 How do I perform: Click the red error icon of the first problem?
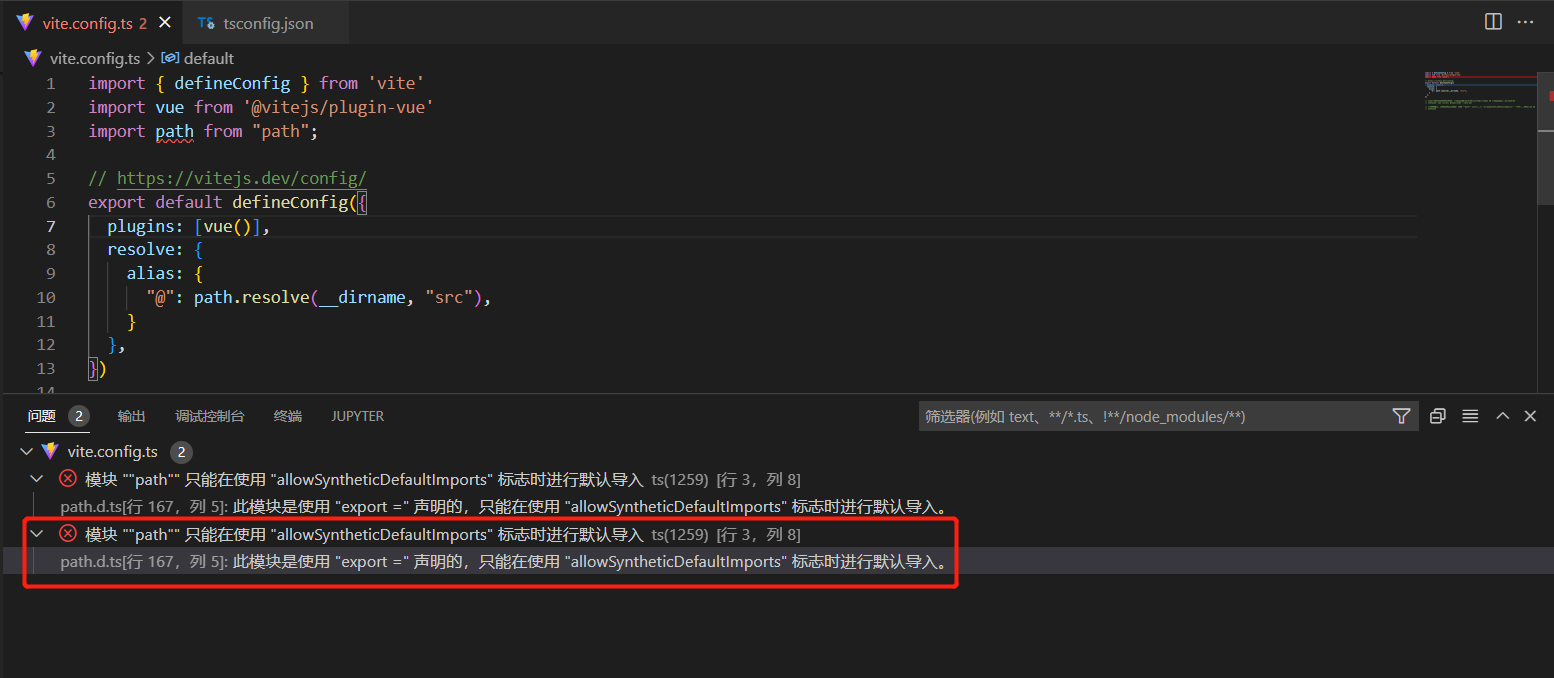68,479
